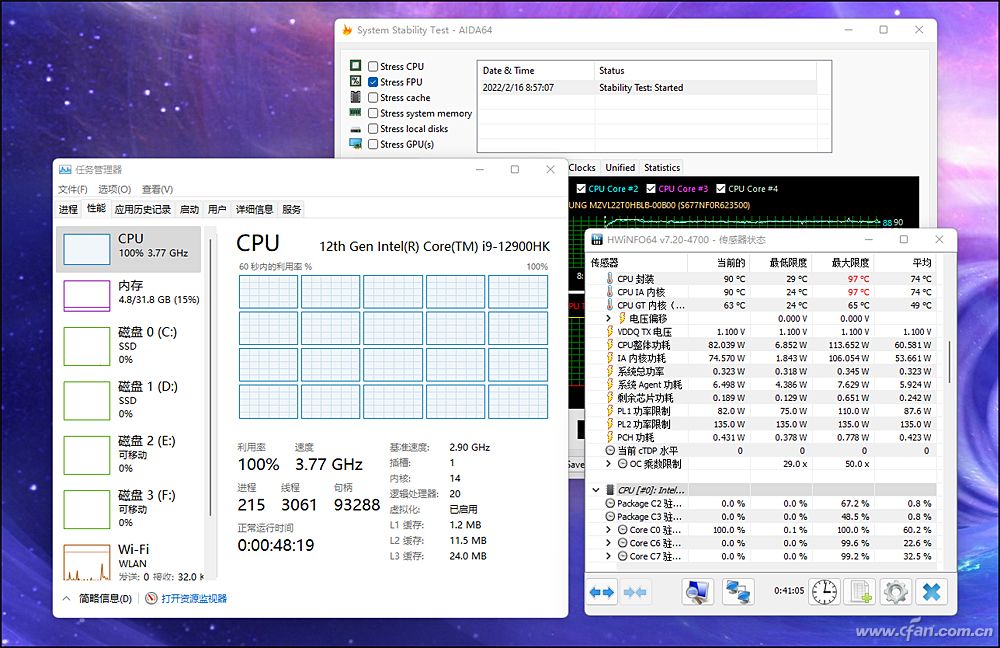Click the HWiNFO blue X close-sensors icon
This screenshot has height=648, width=1000.
(930, 592)
